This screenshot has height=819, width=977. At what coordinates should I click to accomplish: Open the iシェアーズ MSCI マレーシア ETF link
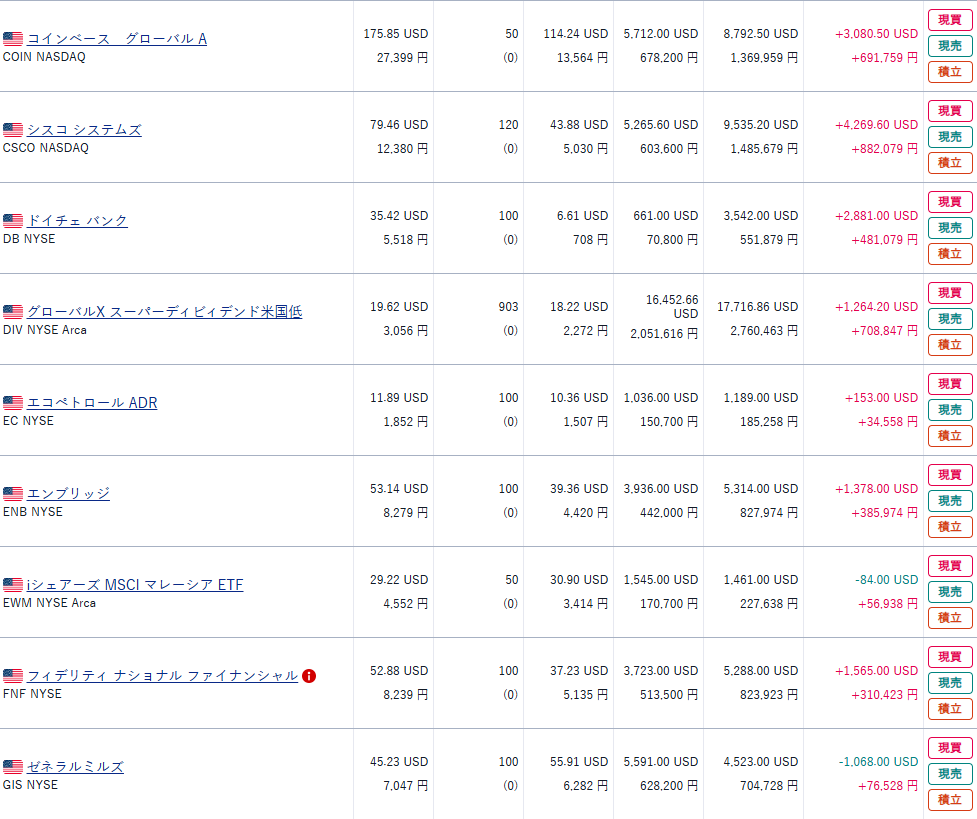pyautogui.click(x=135, y=585)
